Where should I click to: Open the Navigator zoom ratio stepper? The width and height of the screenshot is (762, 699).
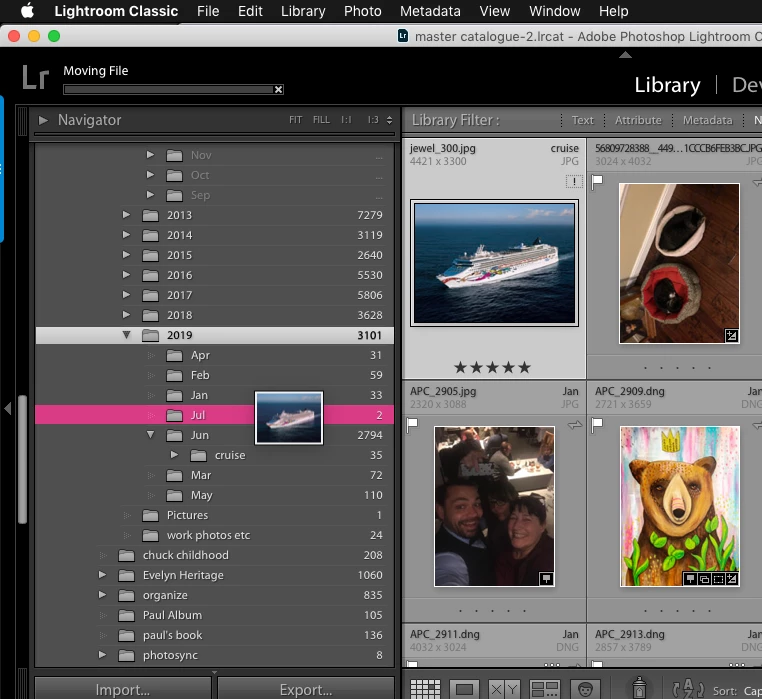(389, 120)
